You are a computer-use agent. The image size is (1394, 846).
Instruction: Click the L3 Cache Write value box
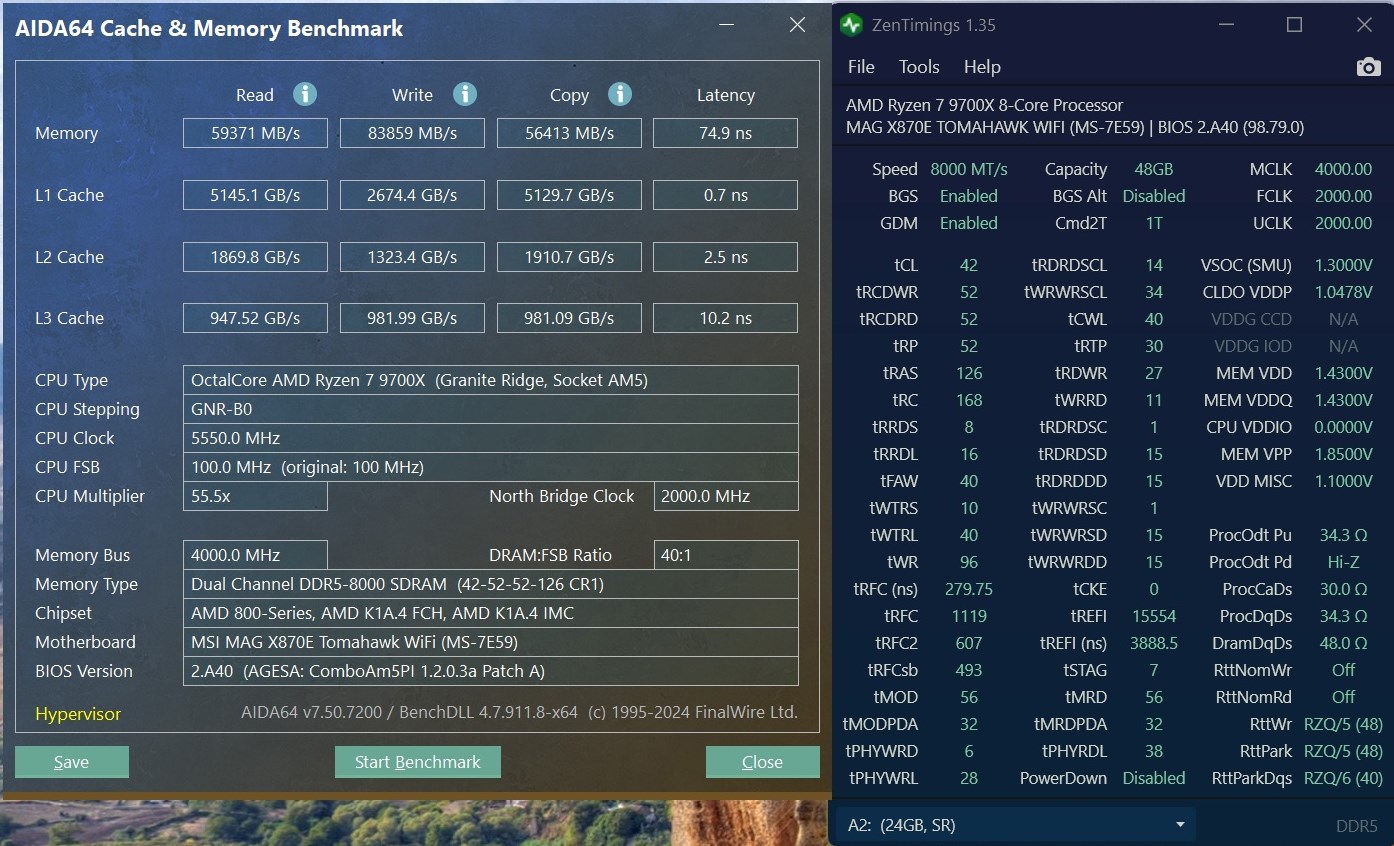(x=412, y=318)
